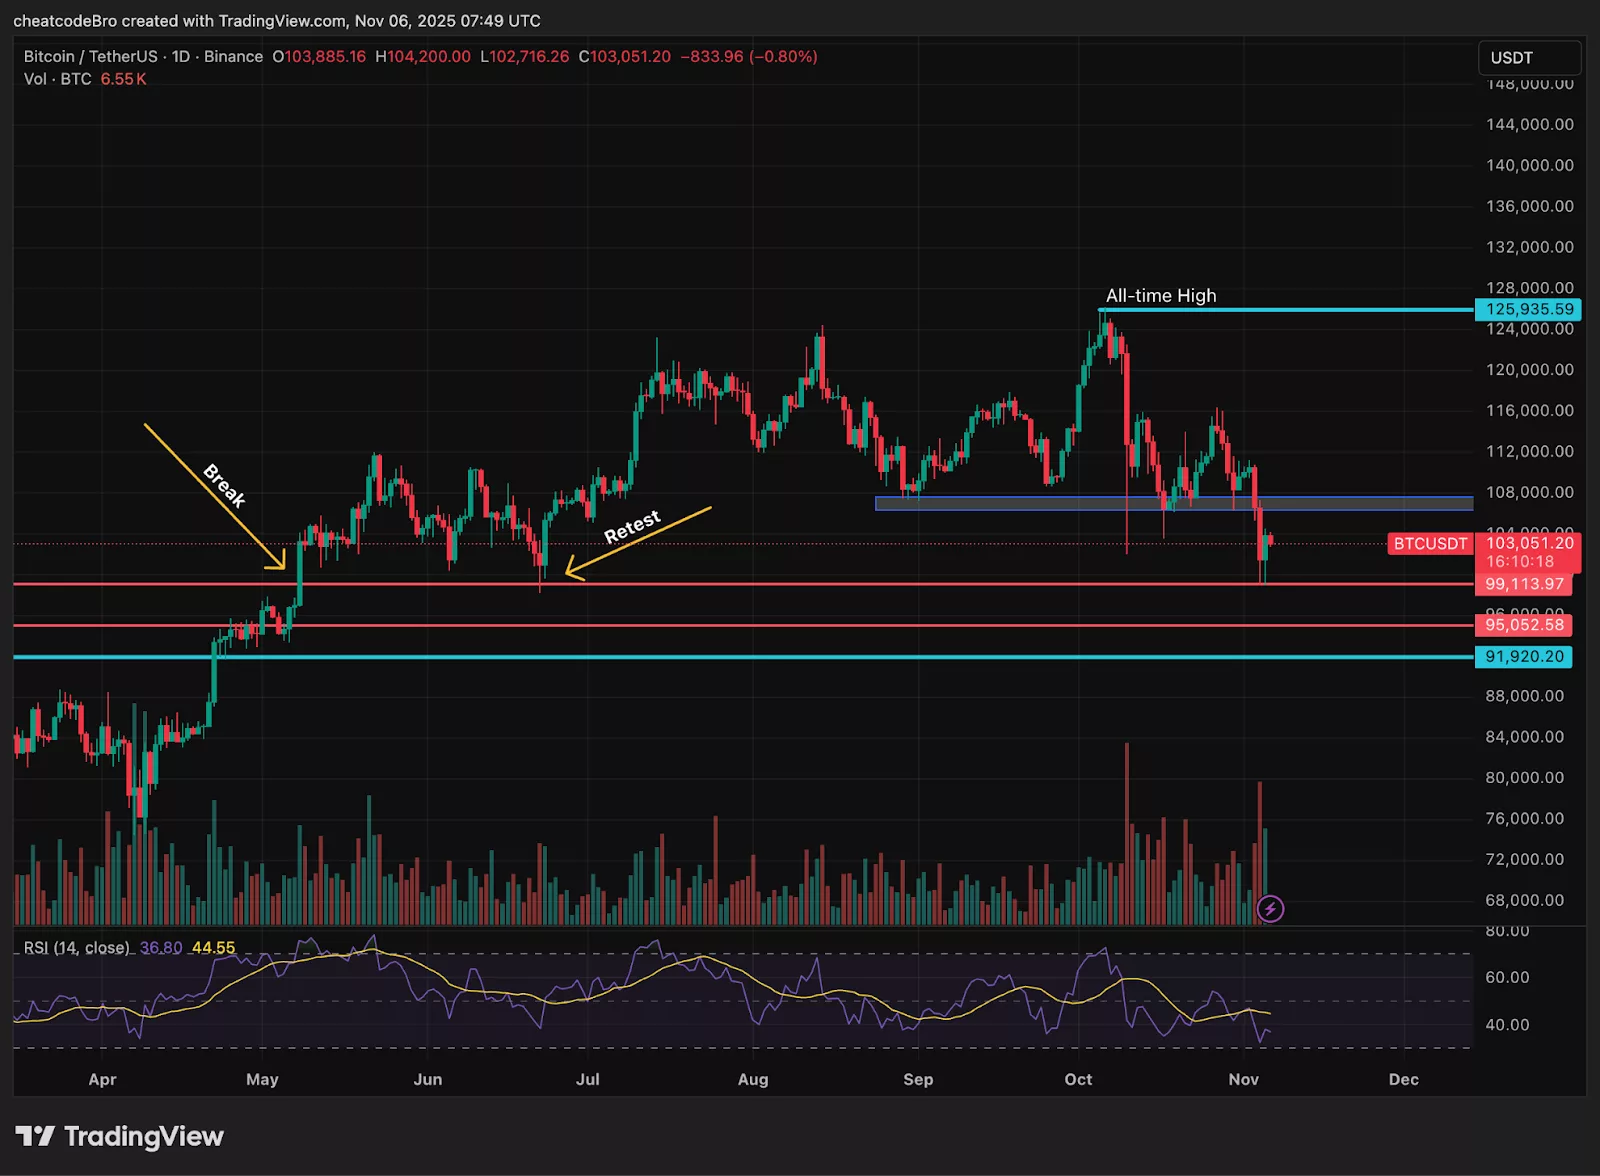Click the 16:10:18 candle countdown timer
The width and height of the screenshot is (1600, 1176).
[x=1522, y=562]
